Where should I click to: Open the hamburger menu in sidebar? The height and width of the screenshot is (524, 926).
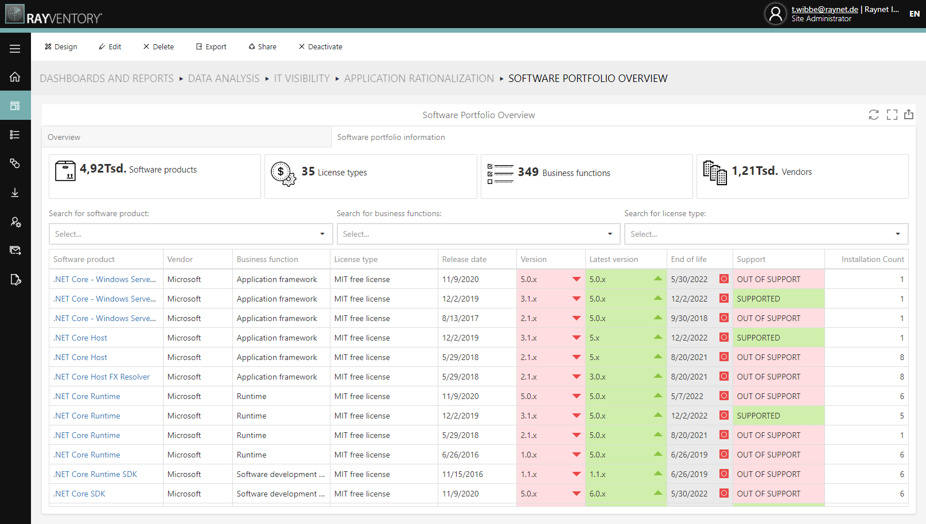(15, 48)
